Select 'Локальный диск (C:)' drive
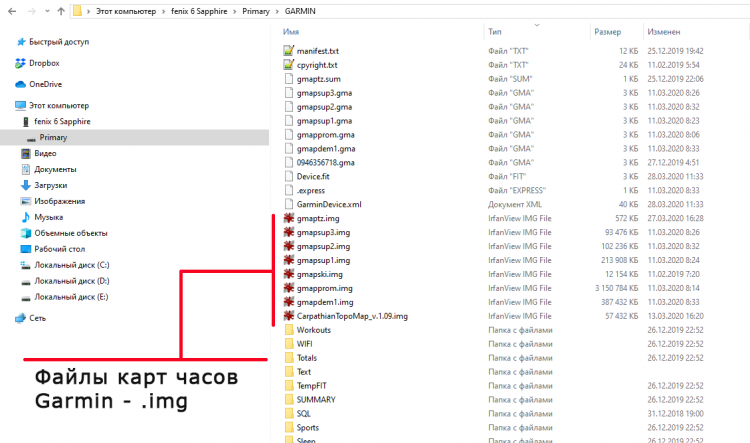This screenshot has height=443, width=750. [71, 265]
